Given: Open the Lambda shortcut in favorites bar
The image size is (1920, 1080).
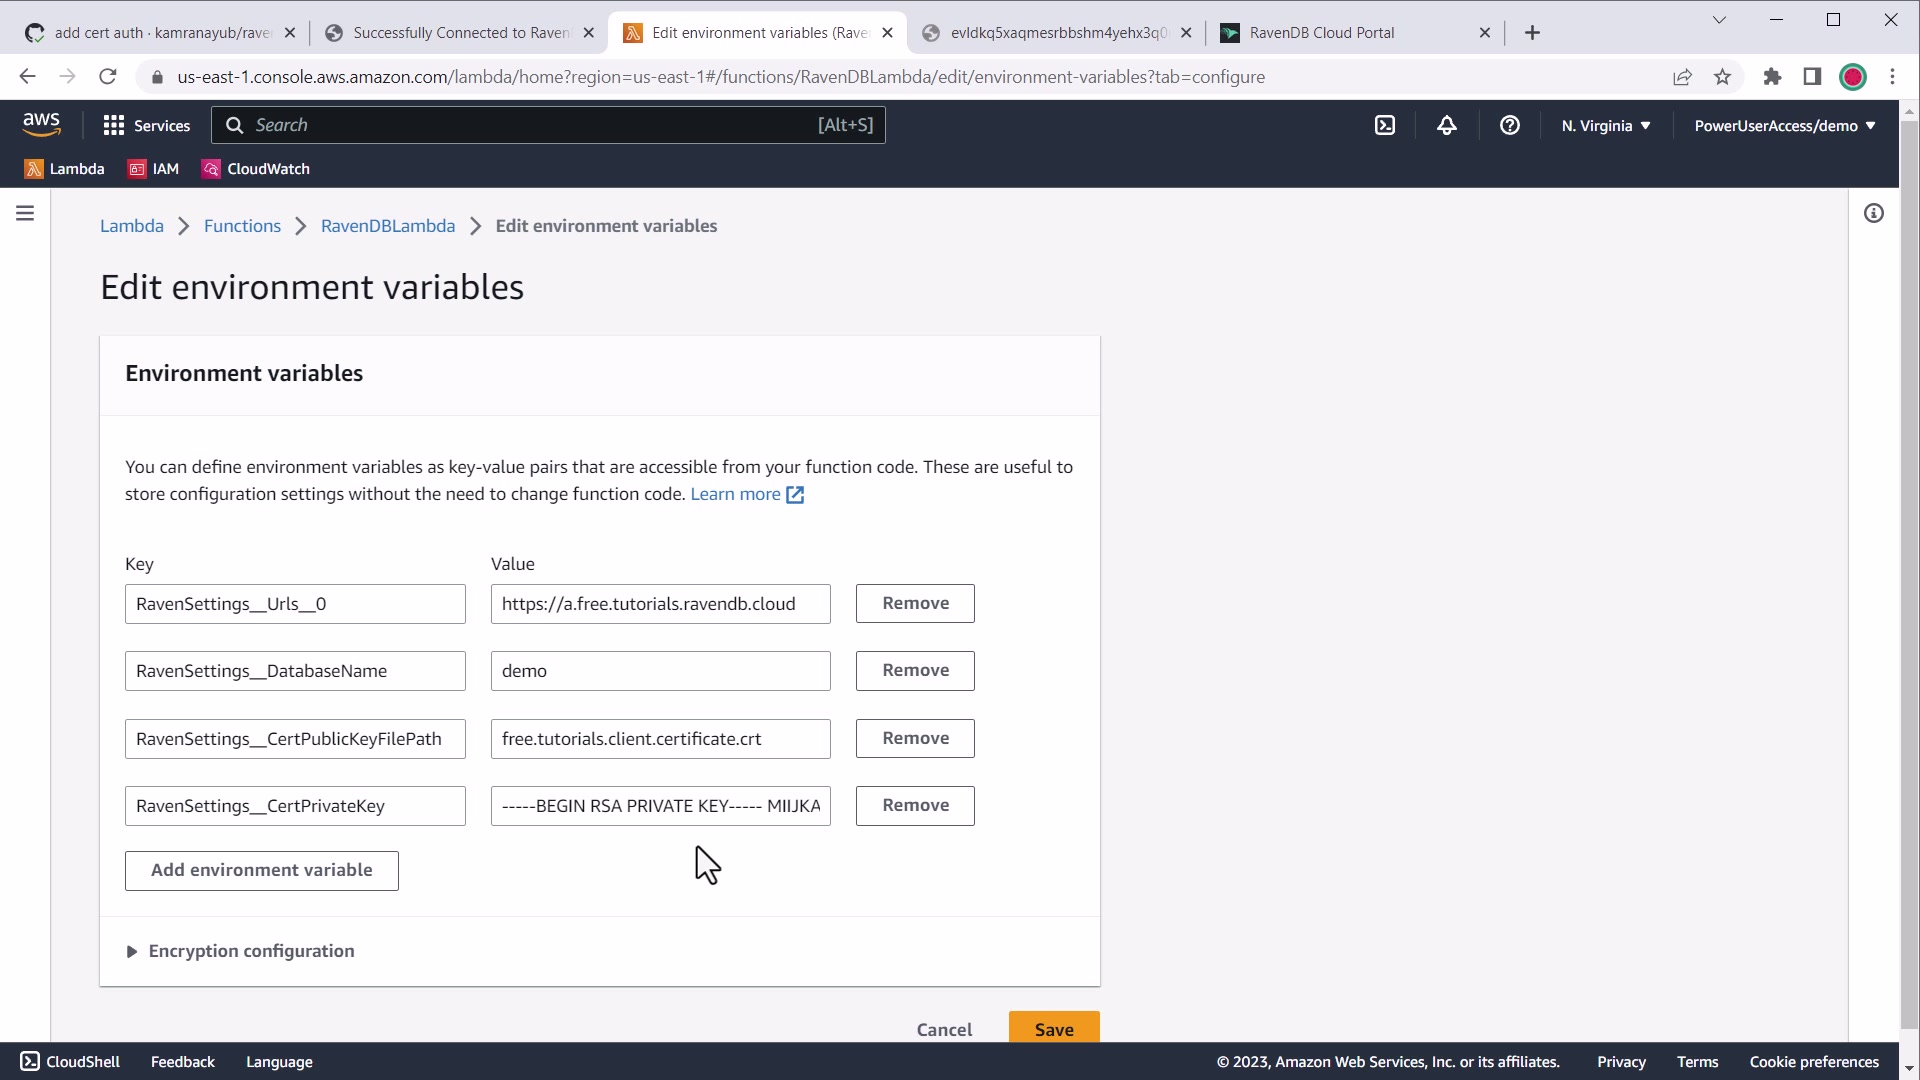Looking at the screenshot, I should (65, 169).
